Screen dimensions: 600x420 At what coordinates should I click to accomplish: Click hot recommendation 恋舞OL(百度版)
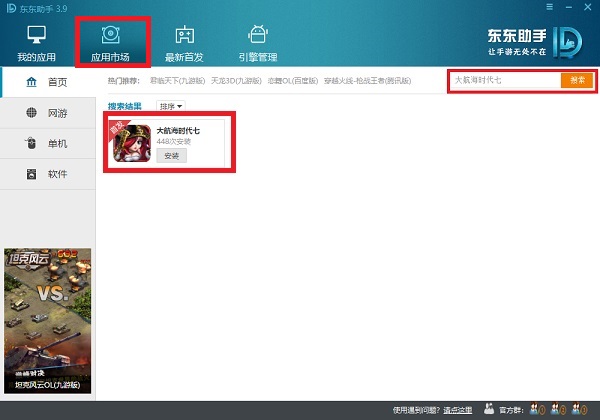point(293,81)
